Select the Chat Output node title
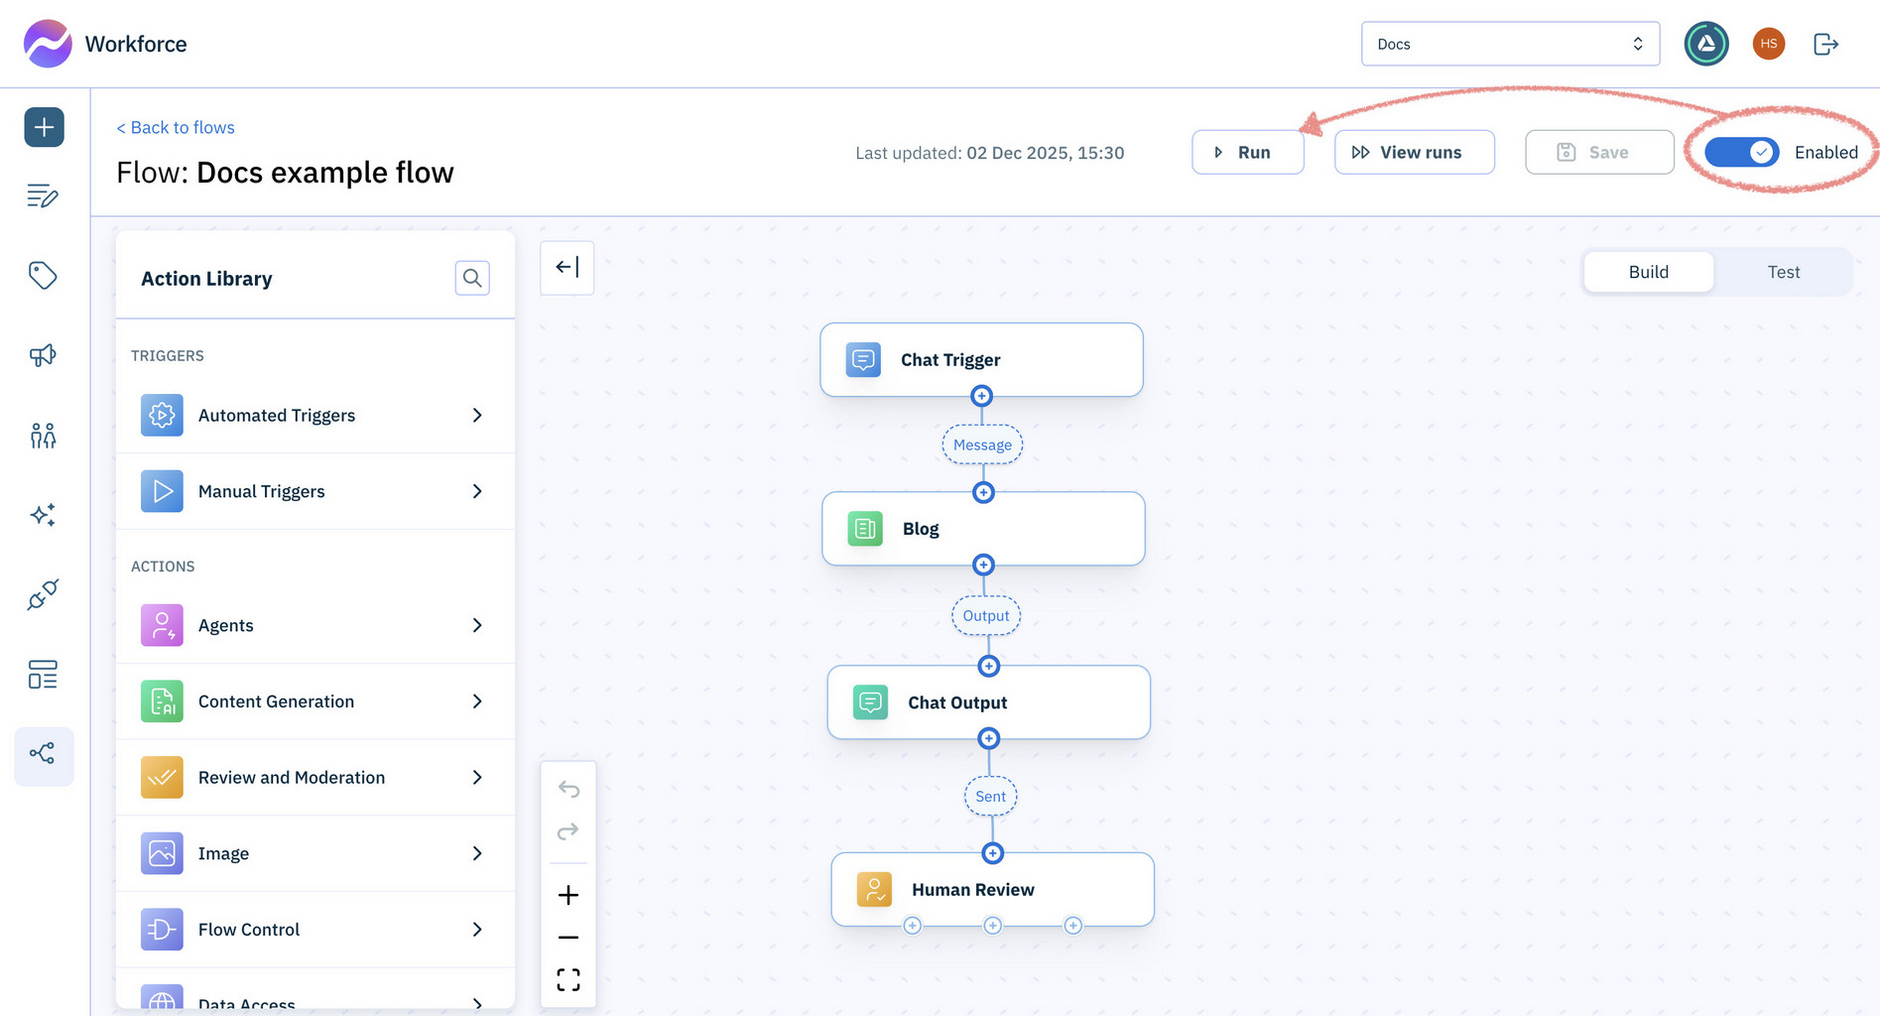The image size is (1880, 1016). click(957, 703)
